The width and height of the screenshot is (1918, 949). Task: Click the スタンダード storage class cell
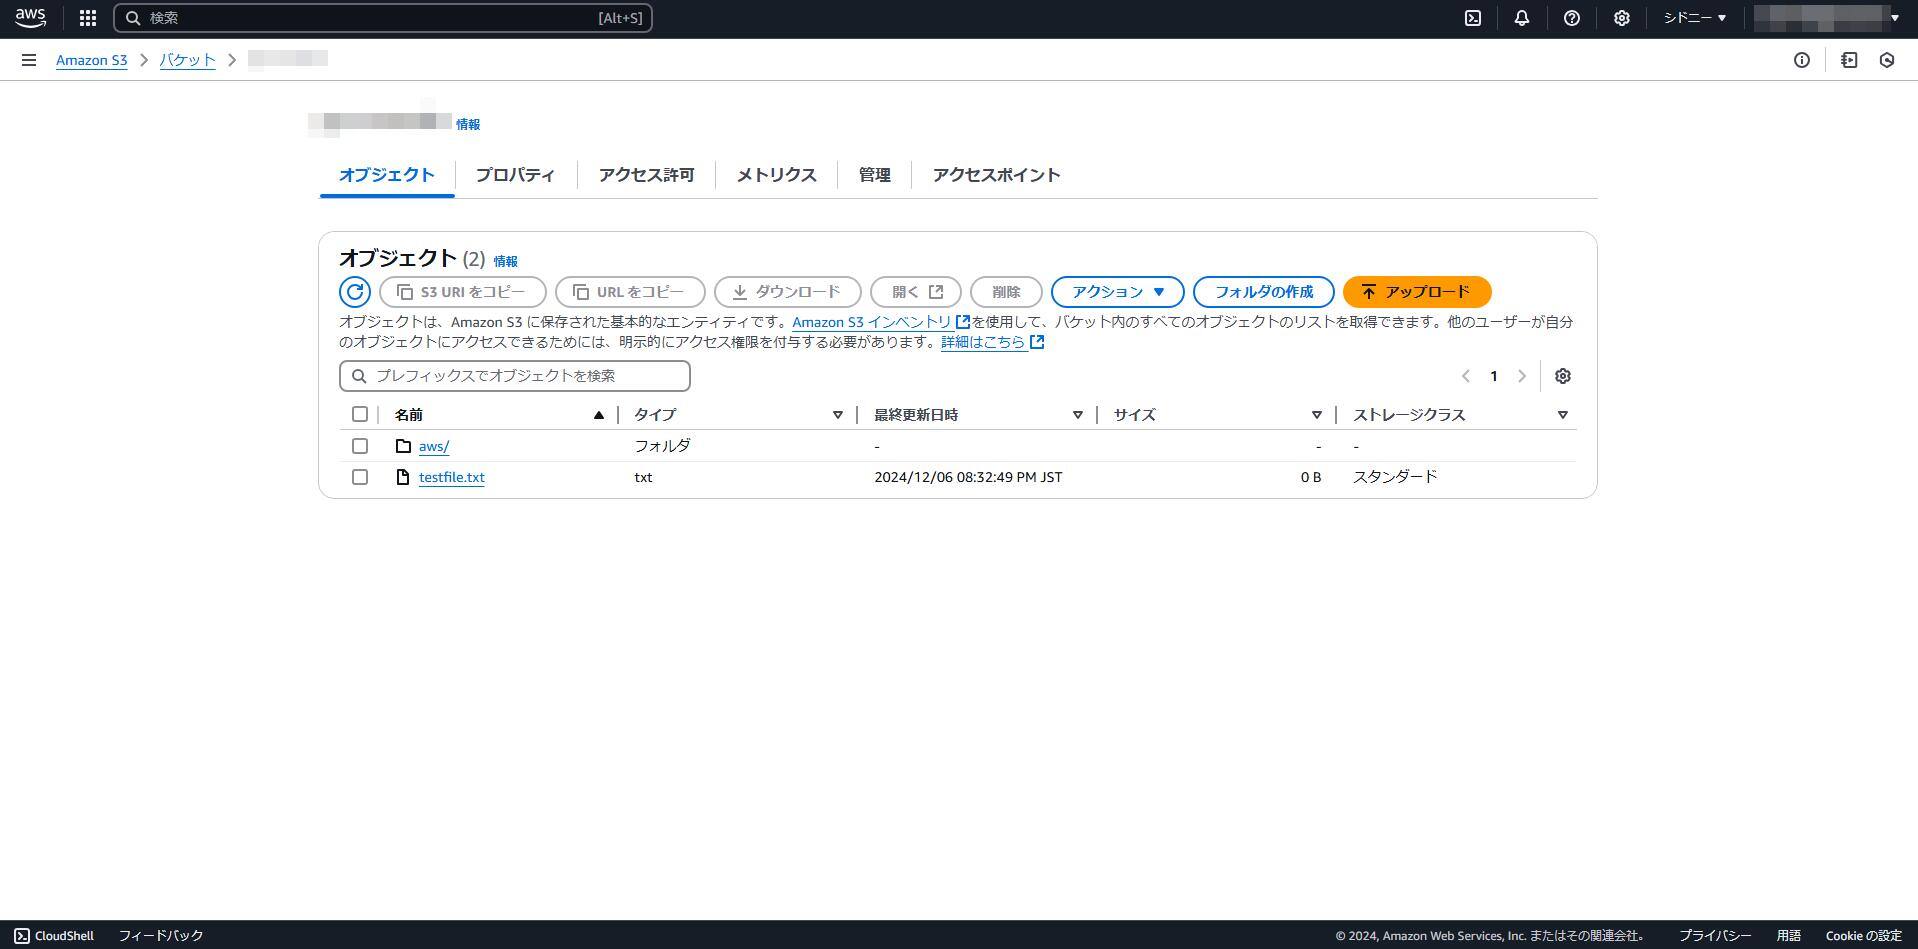pyautogui.click(x=1395, y=477)
